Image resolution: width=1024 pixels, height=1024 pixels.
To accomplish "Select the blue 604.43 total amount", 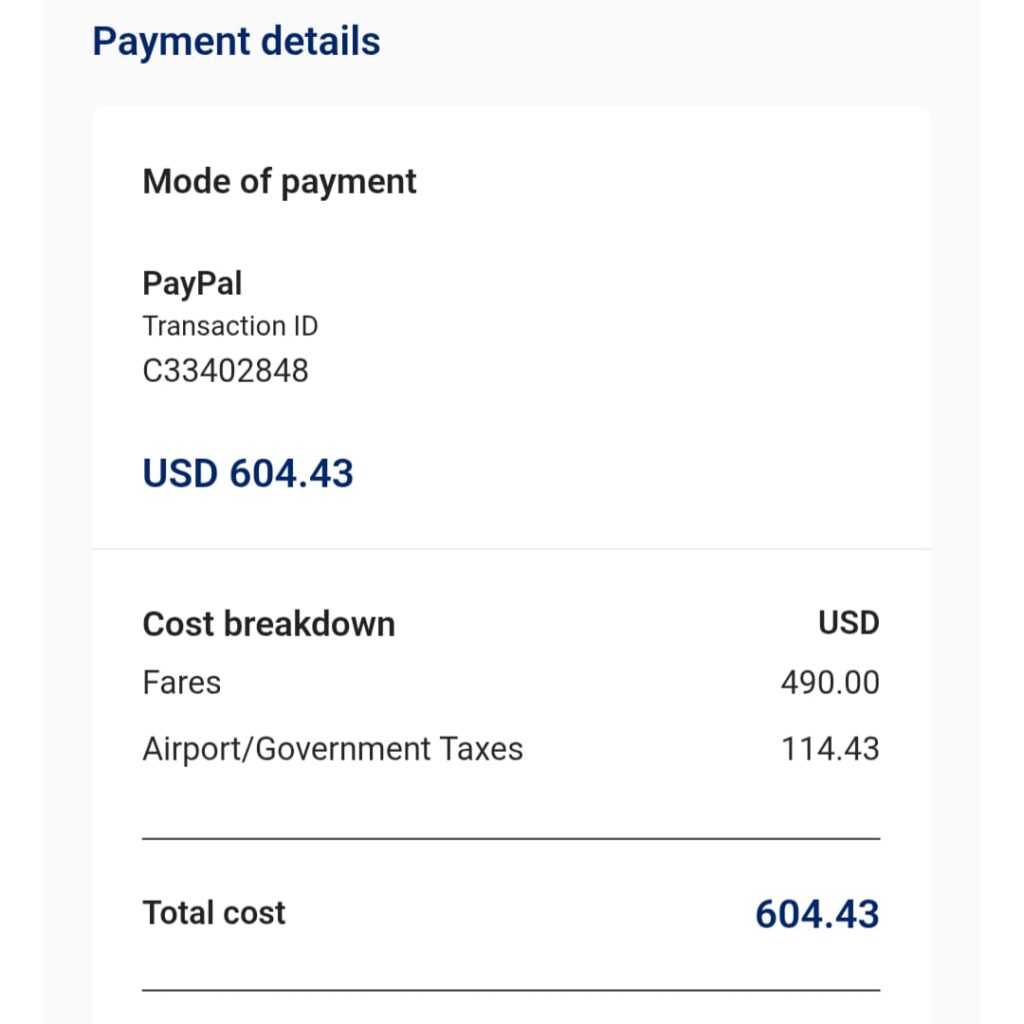I will pos(816,914).
